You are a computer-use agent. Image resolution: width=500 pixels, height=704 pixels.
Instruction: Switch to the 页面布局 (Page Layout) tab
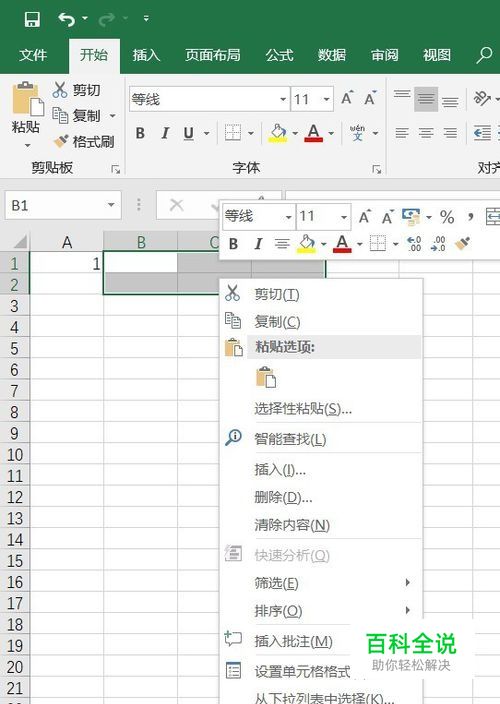click(213, 55)
